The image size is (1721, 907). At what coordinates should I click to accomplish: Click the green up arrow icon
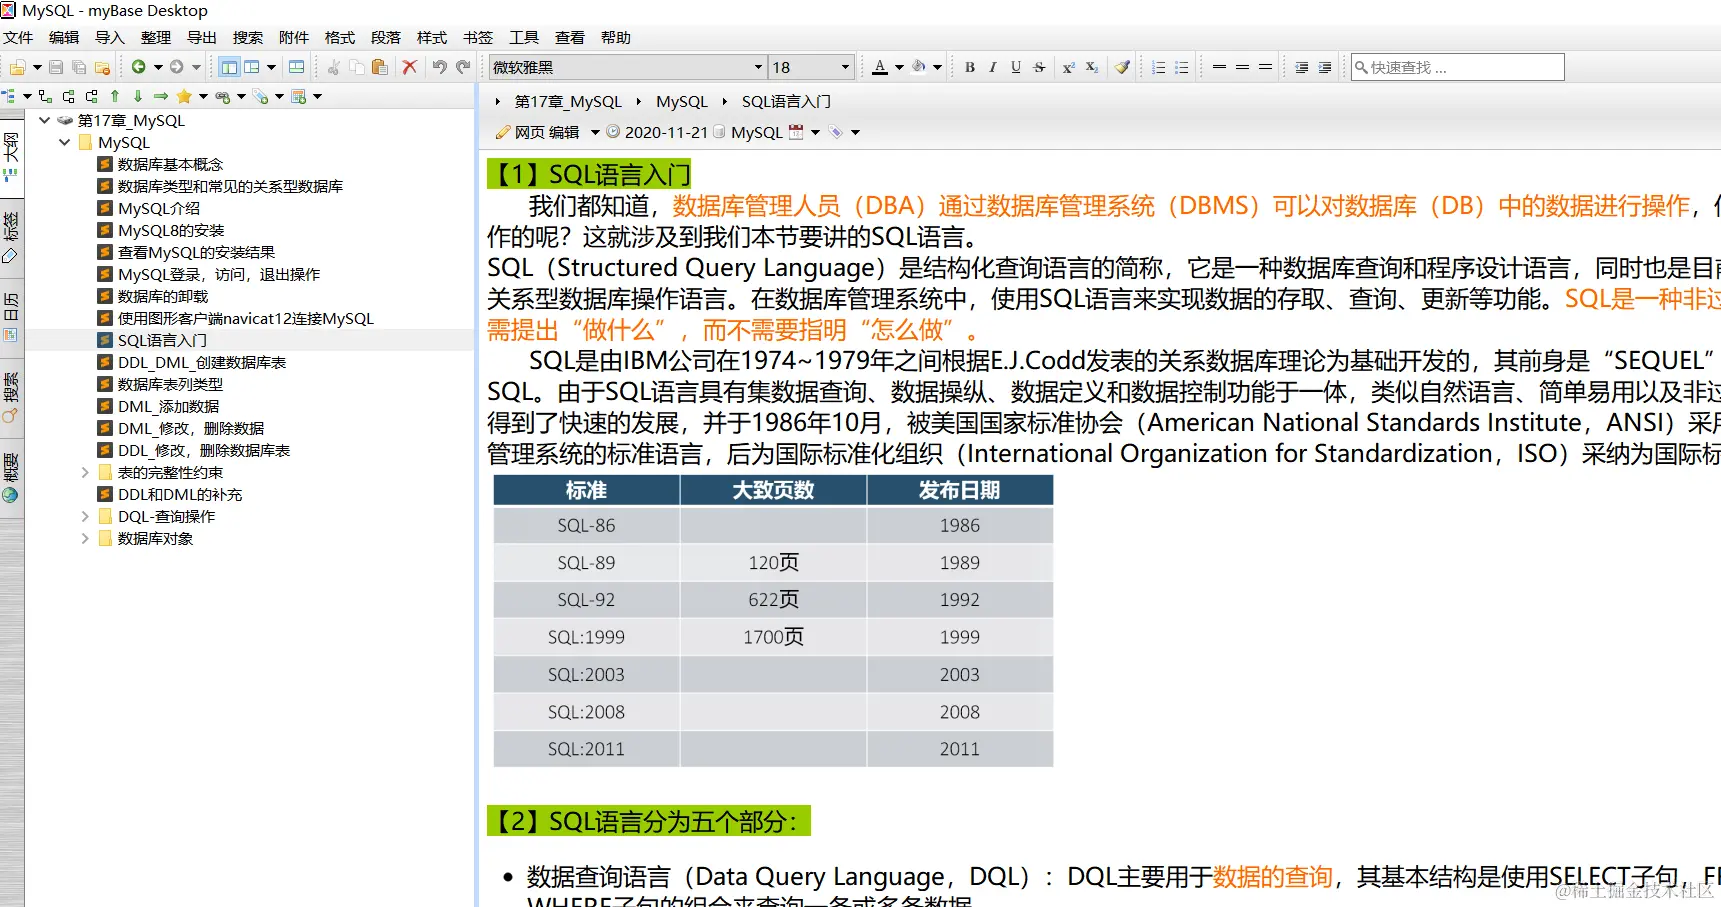(114, 96)
